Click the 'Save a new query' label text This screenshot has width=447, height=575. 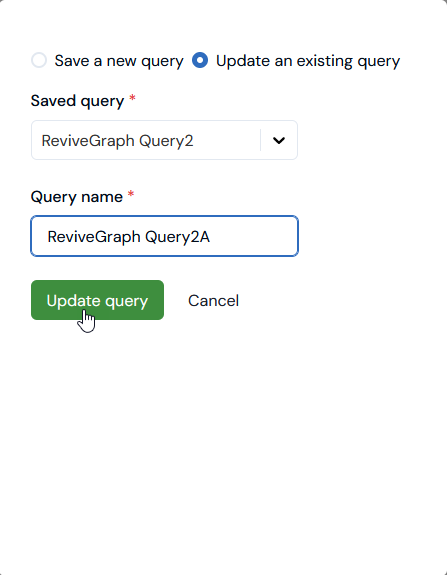coord(119,61)
